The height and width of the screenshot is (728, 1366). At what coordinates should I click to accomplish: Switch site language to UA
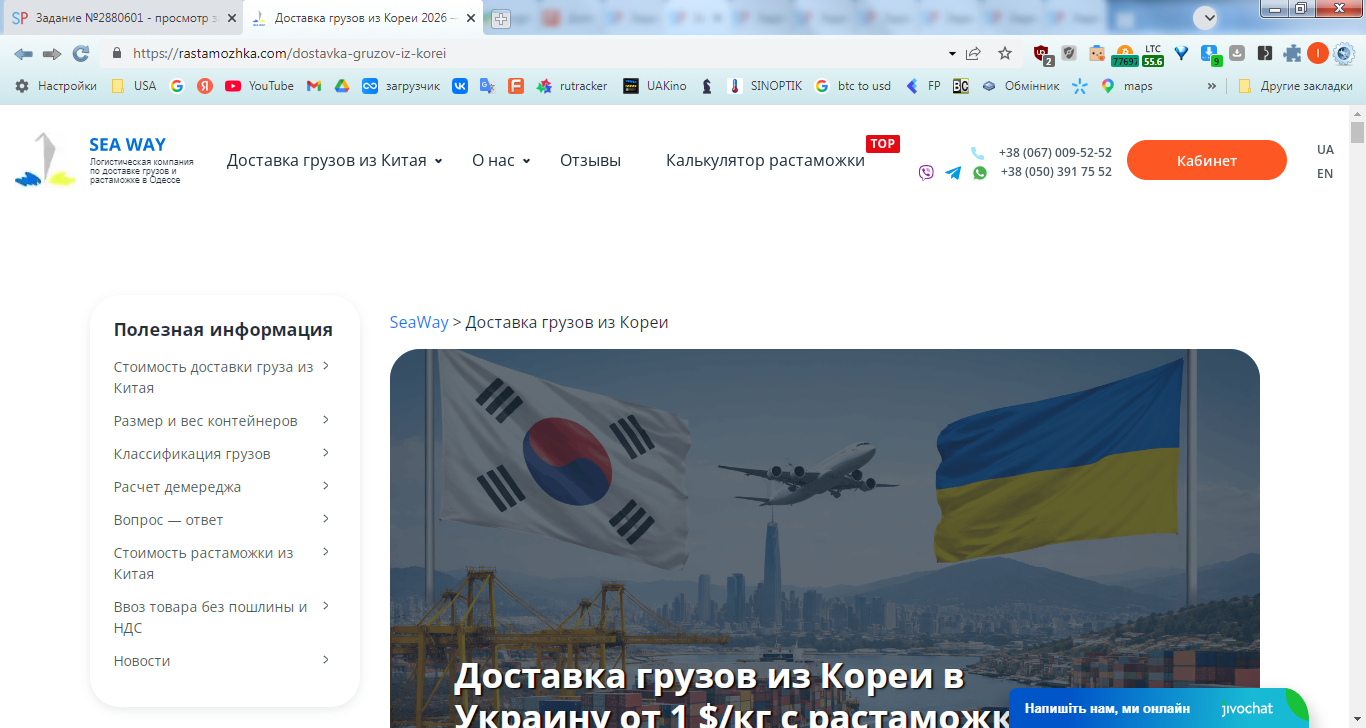pos(1325,150)
